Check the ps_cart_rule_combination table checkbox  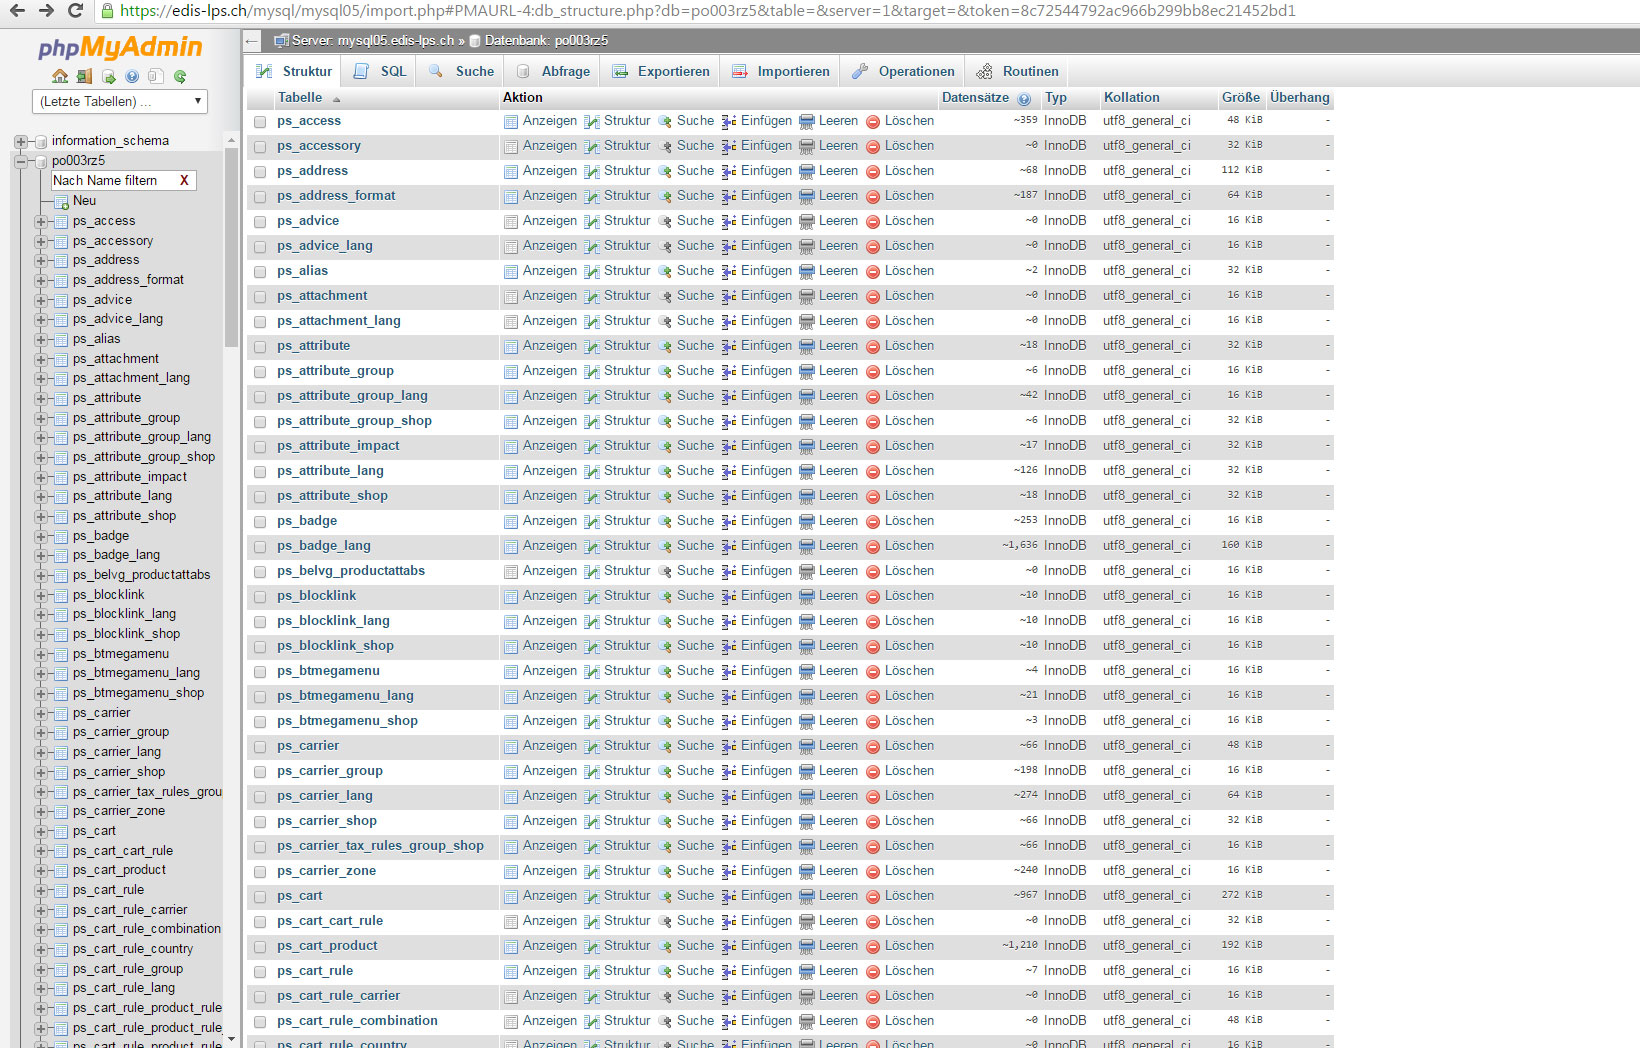pos(260,1021)
